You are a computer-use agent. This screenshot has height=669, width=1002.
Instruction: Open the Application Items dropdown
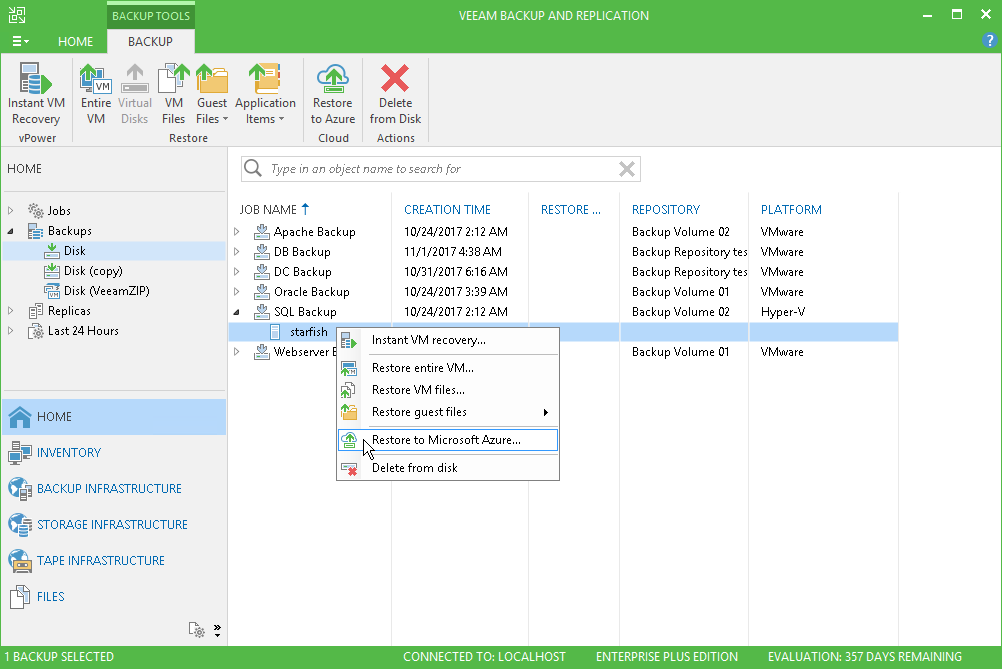tap(265, 92)
